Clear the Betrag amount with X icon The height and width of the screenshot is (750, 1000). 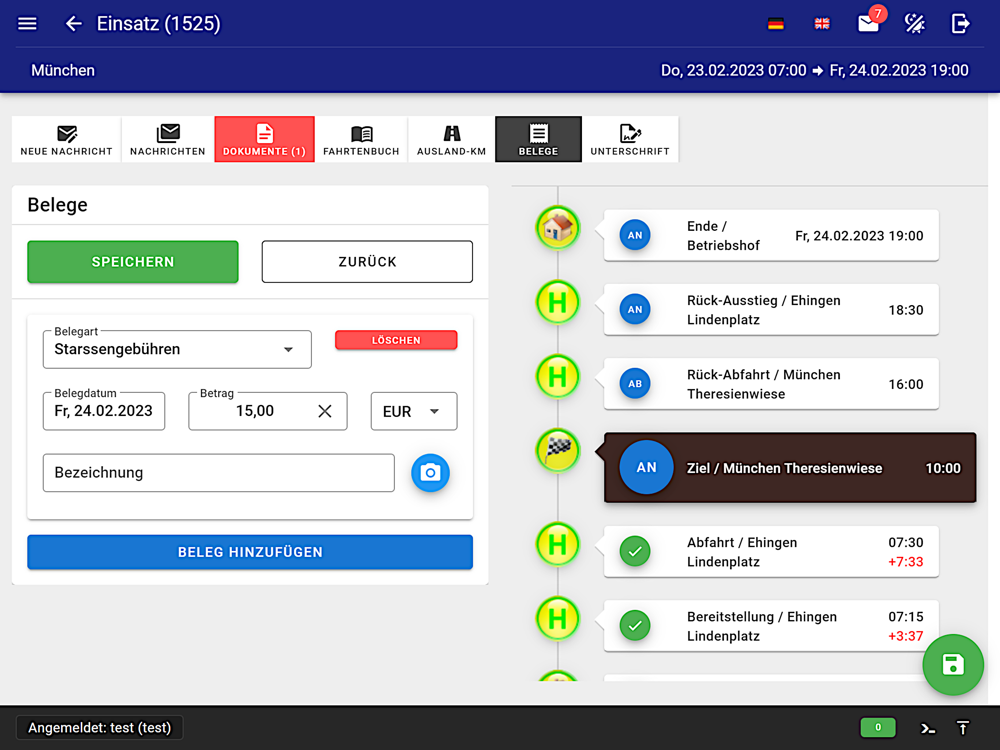324,411
